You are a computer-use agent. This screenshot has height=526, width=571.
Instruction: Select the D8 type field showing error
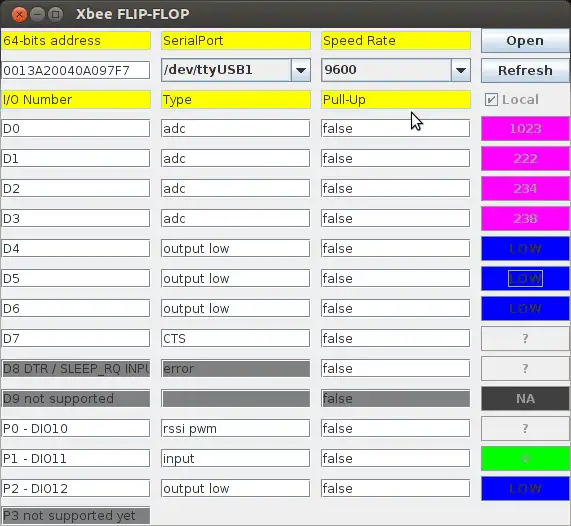(236, 368)
